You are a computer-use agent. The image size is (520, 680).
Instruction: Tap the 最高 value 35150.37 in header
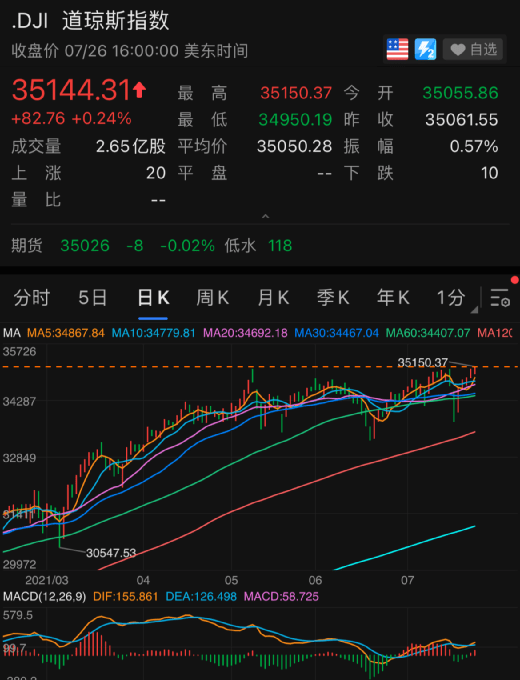click(296, 93)
